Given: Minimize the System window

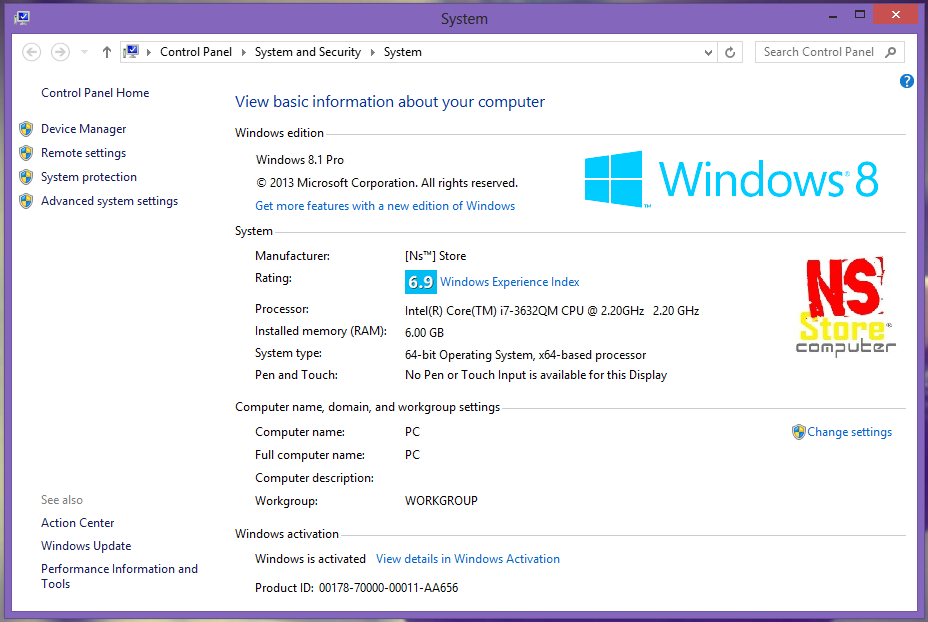Looking at the screenshot, I should (833, 16).
